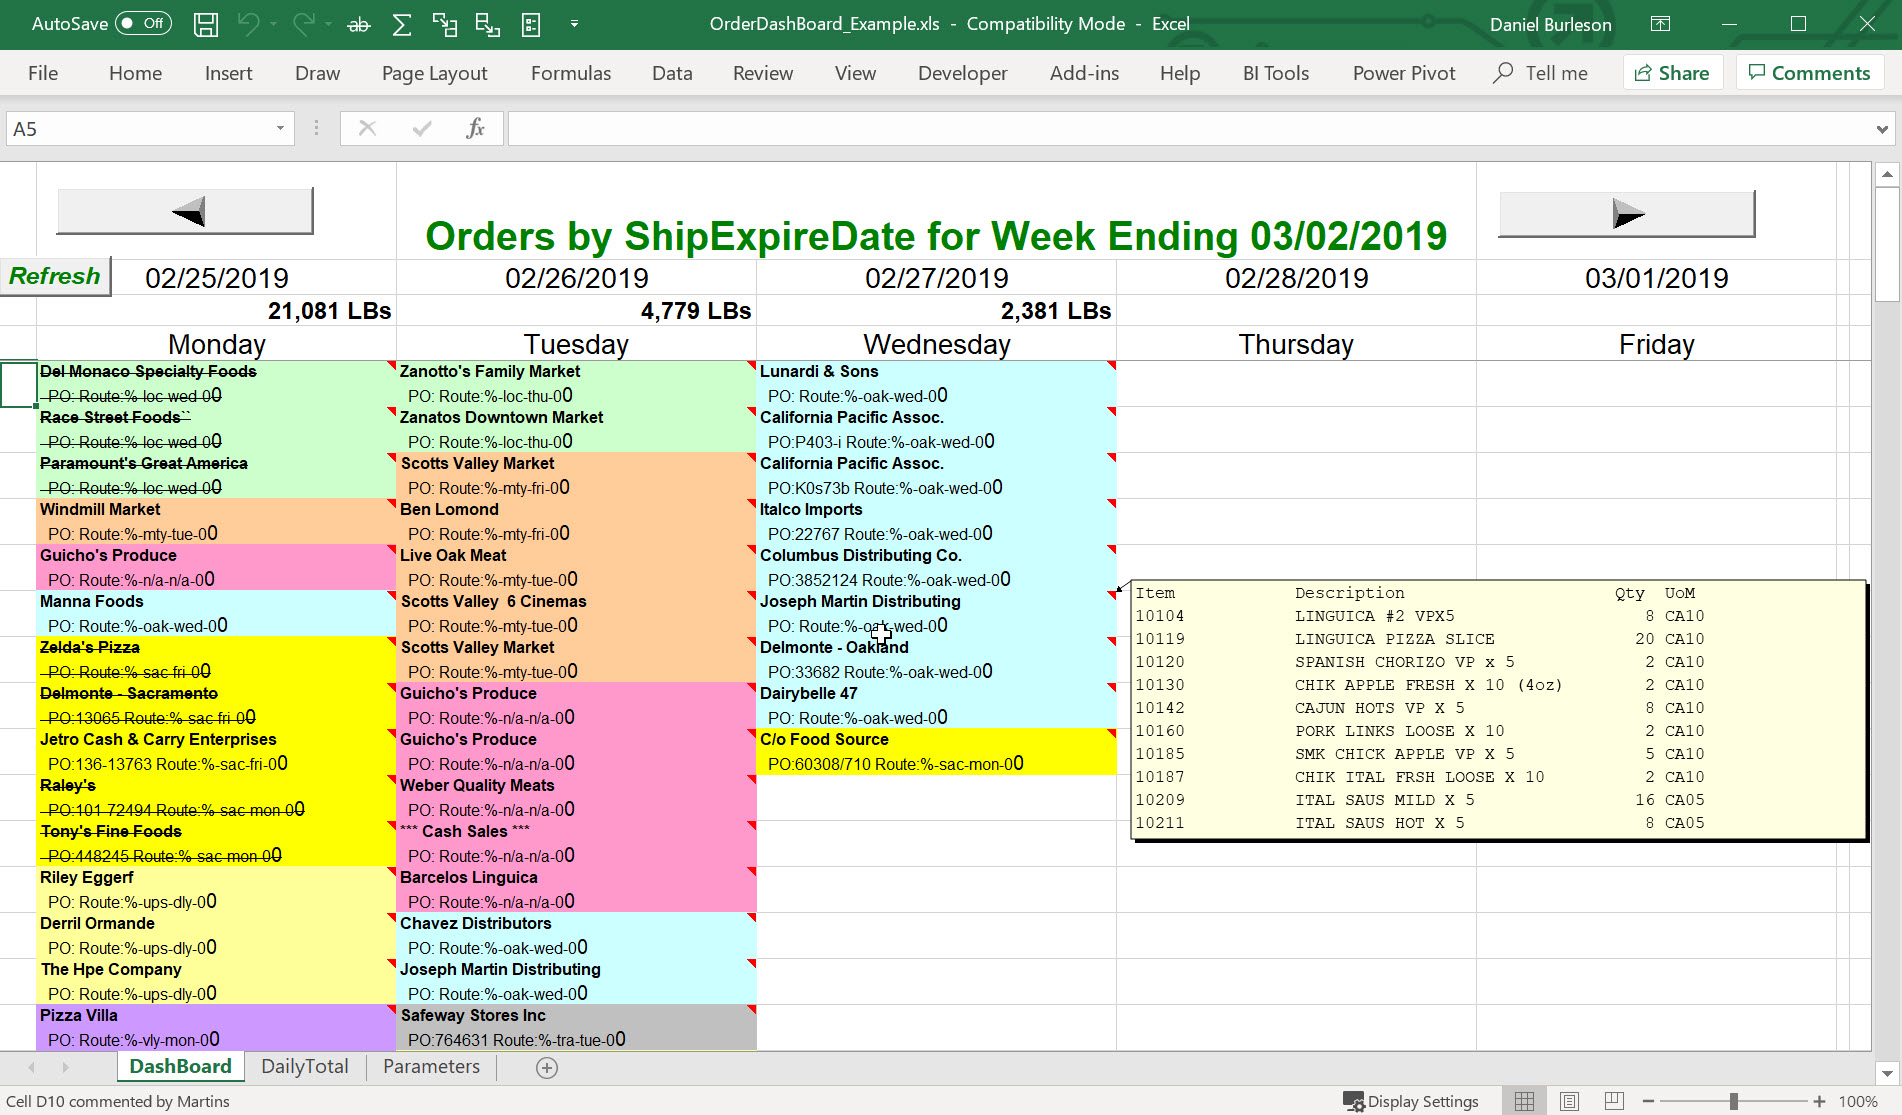Click the form checklist icon in Quick Access
1902x1115 pixels.
coord(531,24)
